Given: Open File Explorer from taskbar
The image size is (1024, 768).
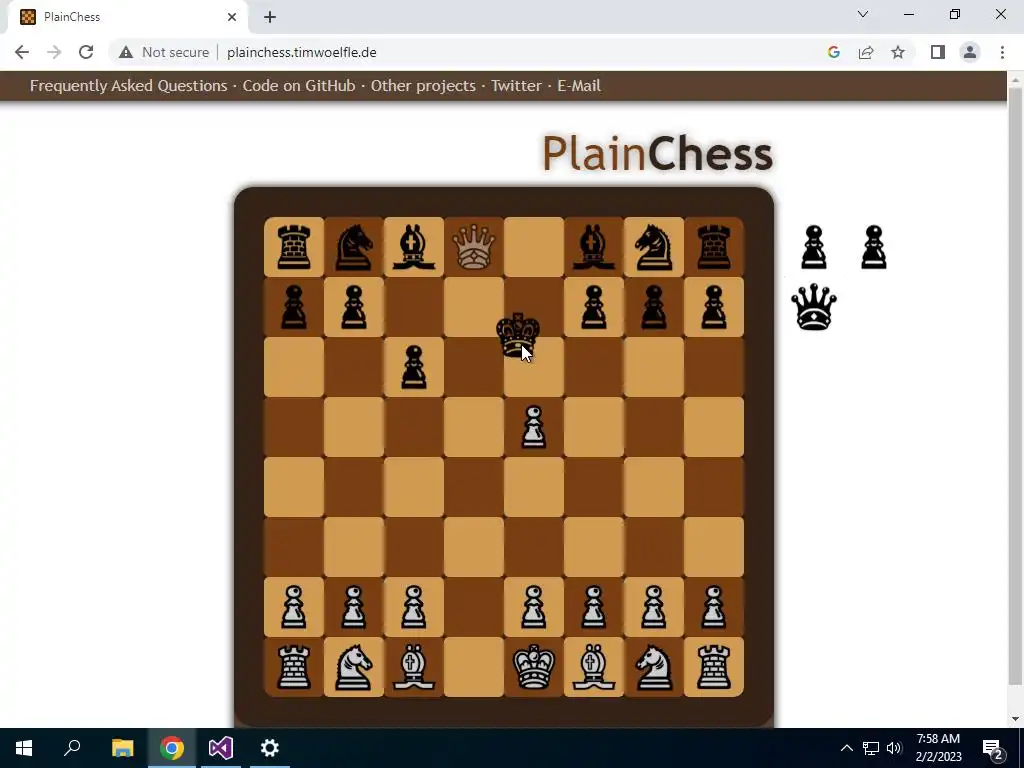Looking at the screenshot, I should (x=122, y=748).
